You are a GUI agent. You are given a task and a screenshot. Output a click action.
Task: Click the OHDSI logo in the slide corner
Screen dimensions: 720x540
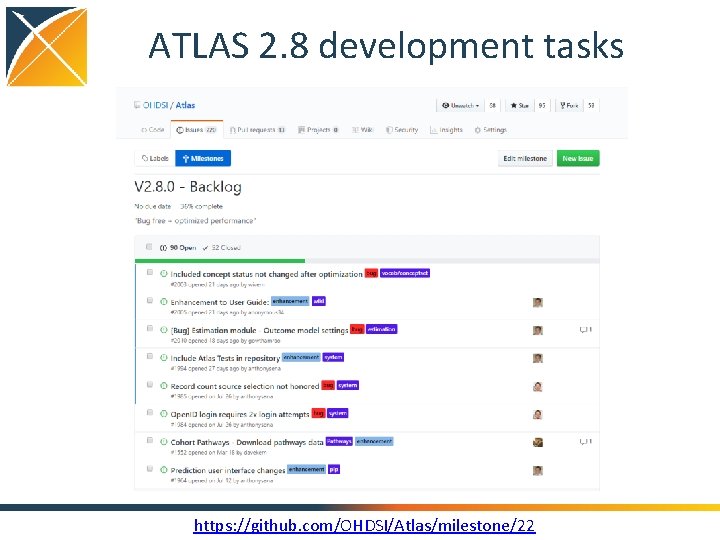click(x=46, y=46)
